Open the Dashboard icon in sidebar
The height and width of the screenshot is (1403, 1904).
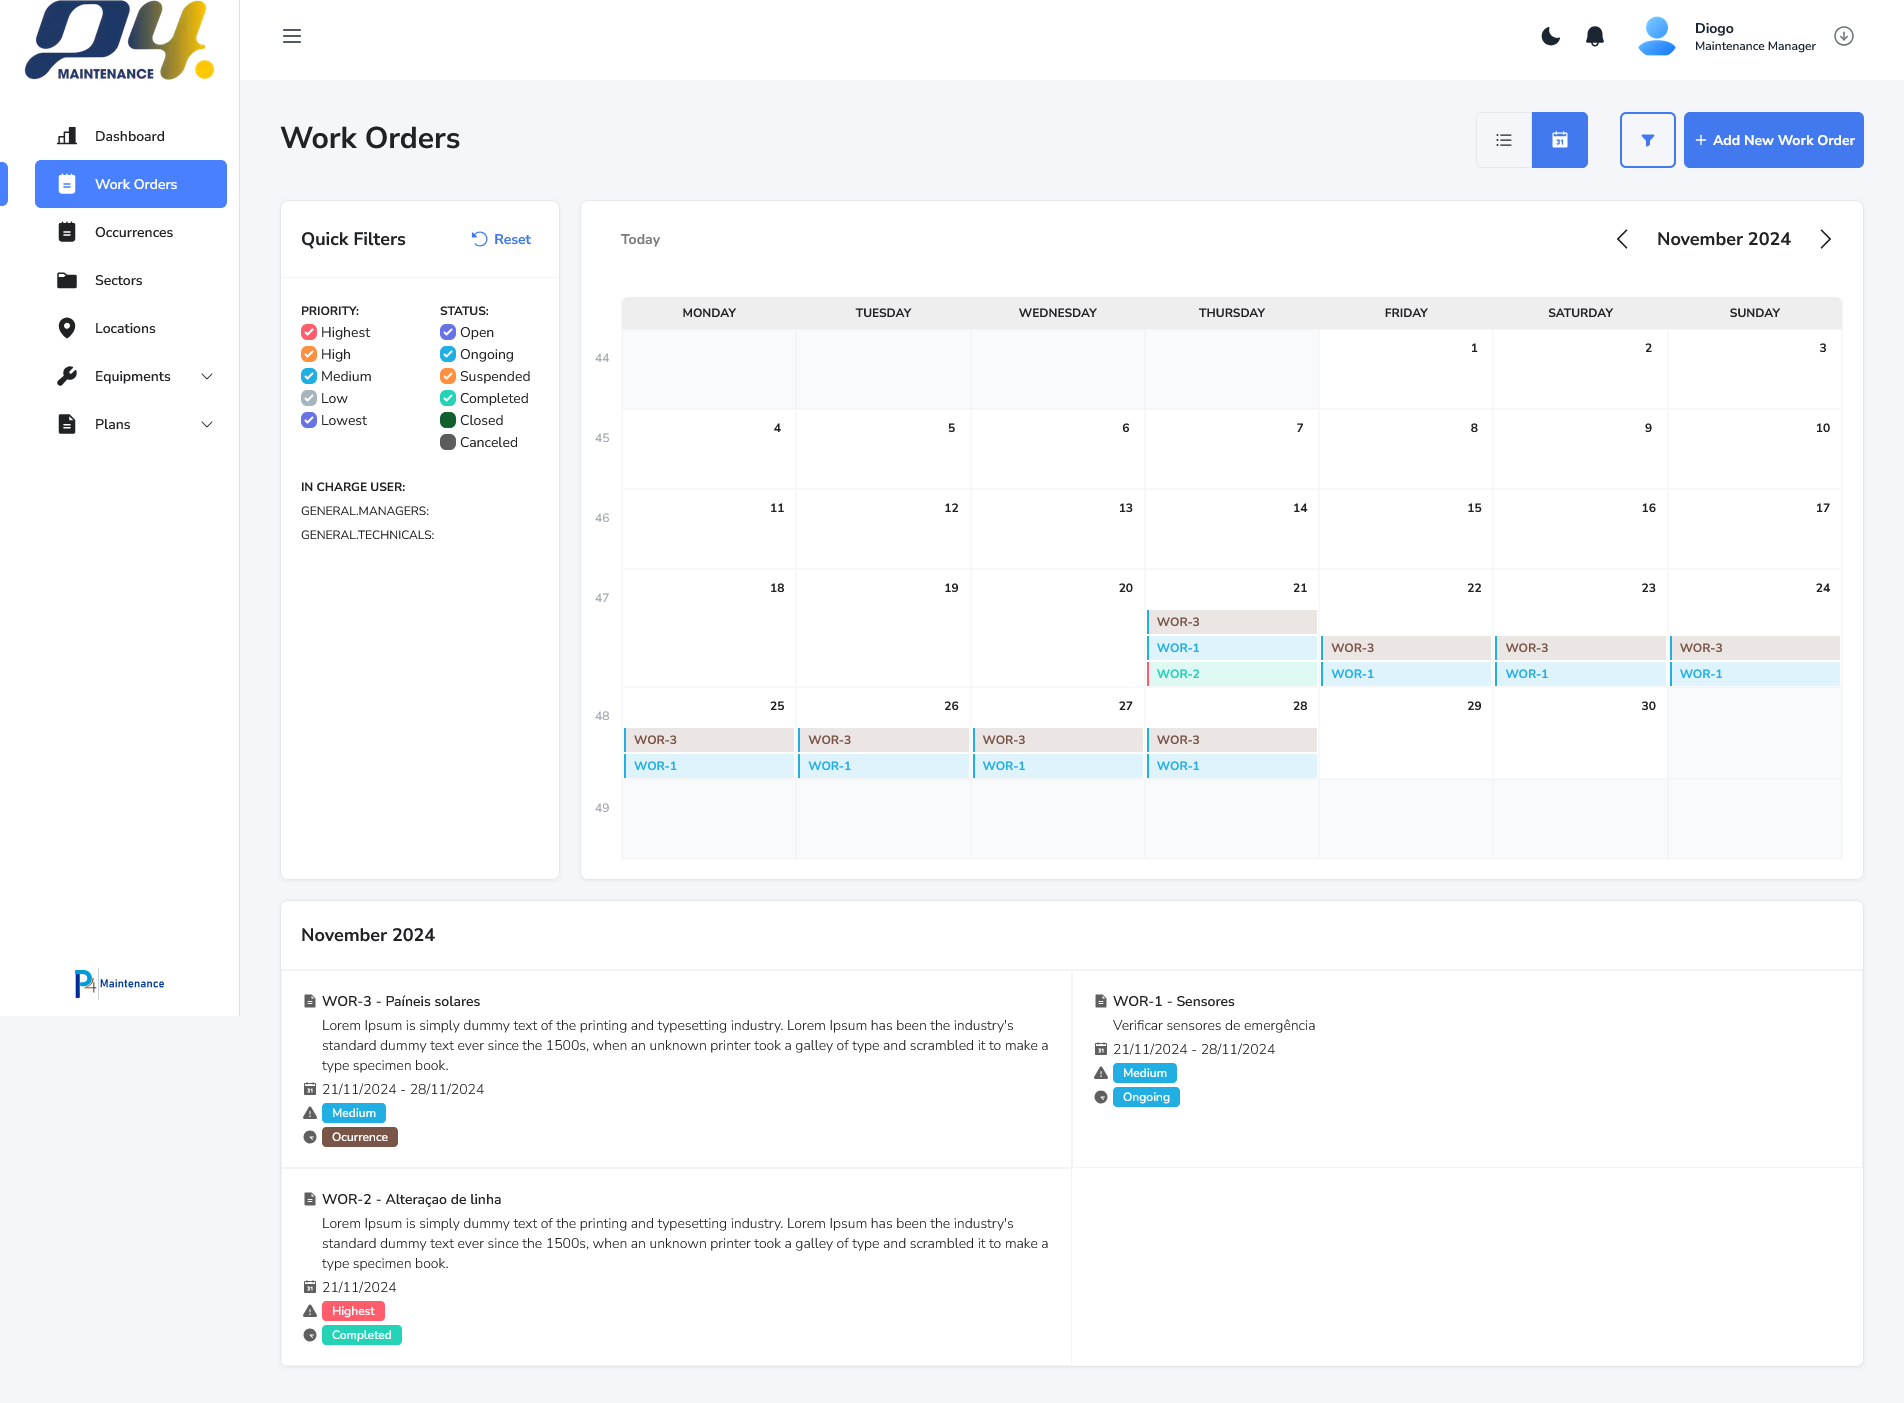(x=67, y=136)
